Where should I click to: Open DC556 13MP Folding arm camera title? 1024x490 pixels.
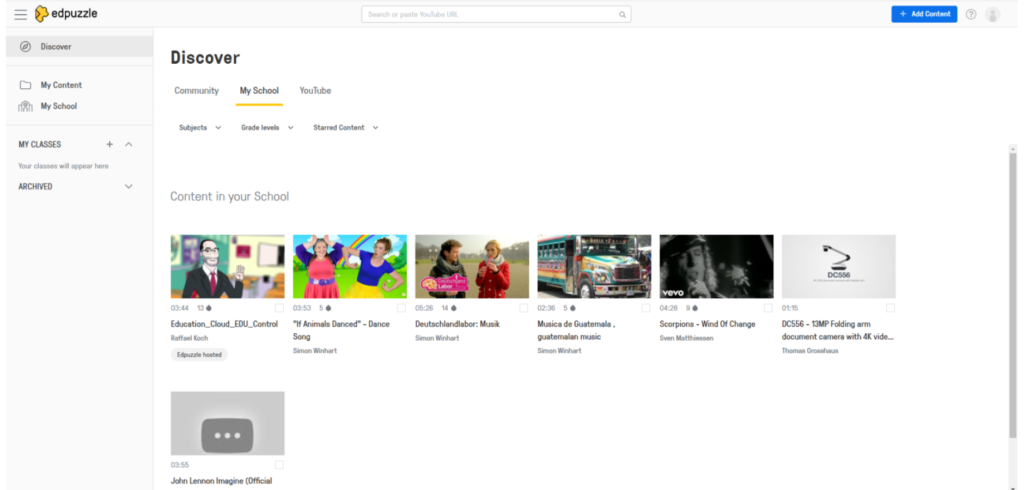pos(838,331)
